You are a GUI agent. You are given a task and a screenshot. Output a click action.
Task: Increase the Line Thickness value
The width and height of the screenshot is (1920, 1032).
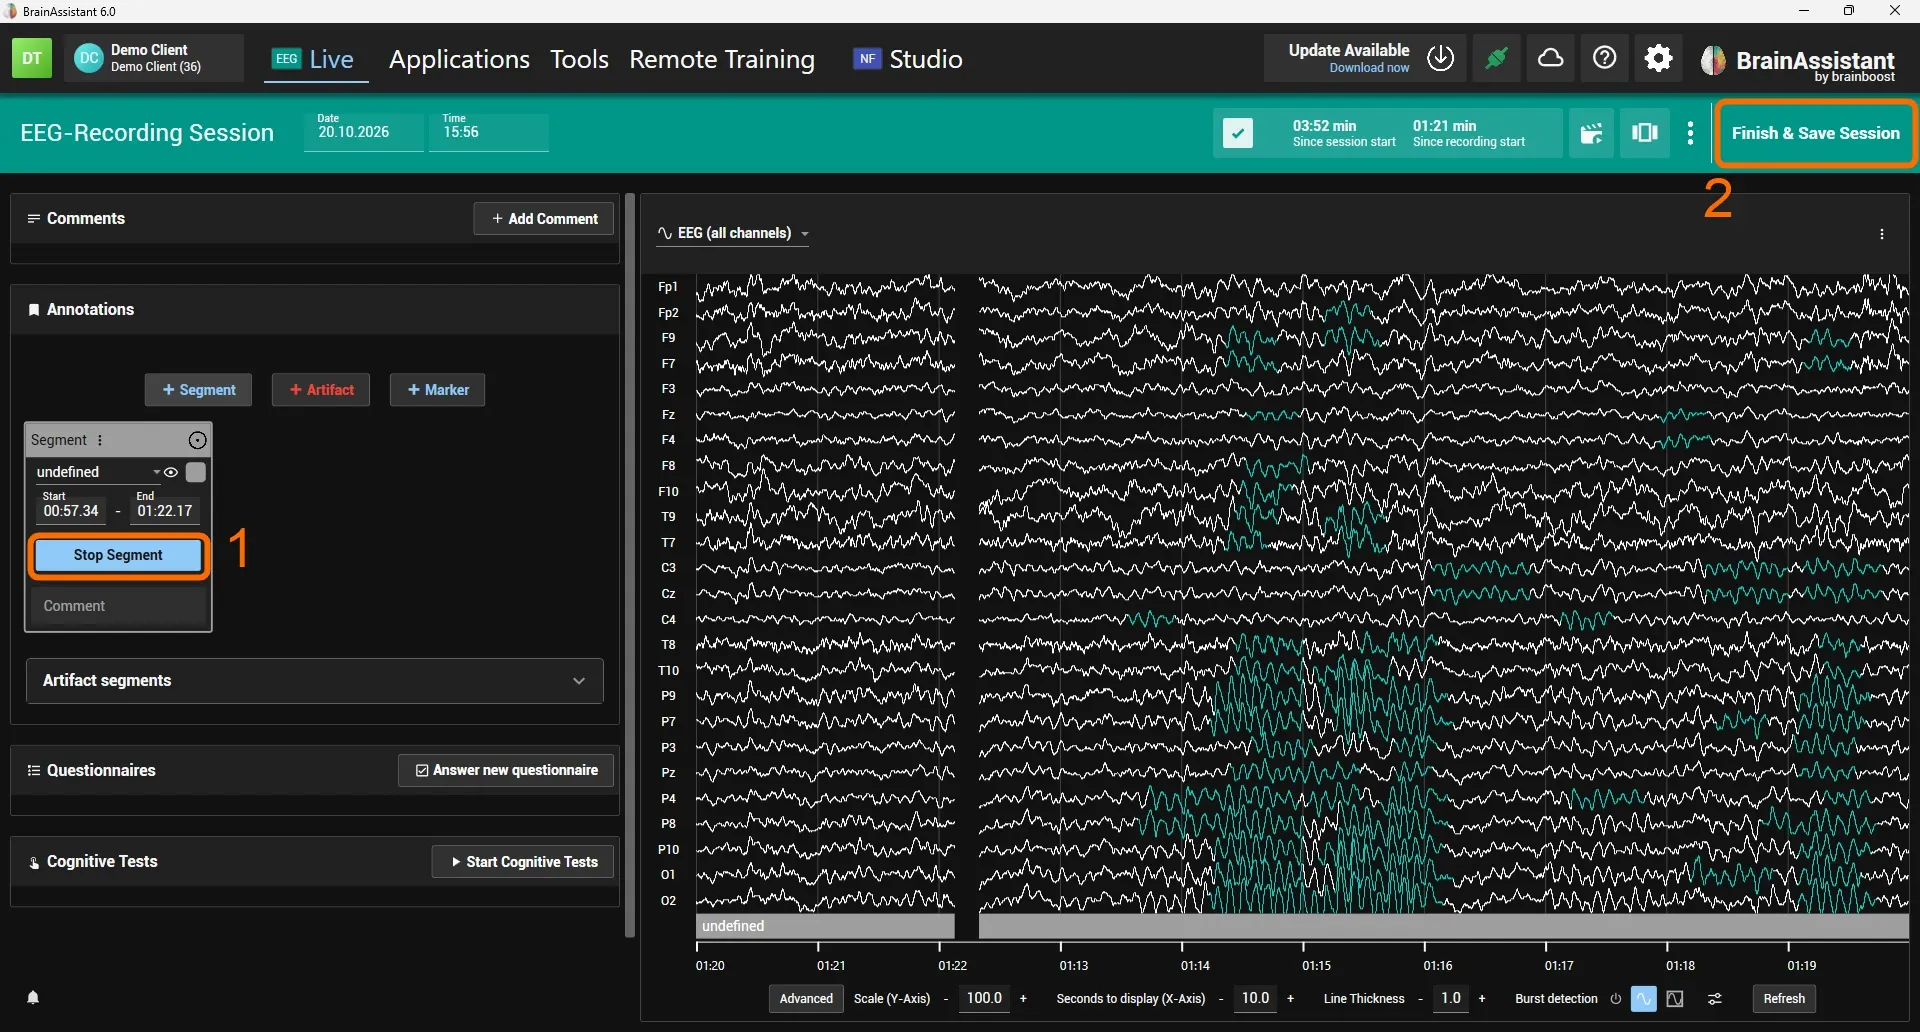coord(1482,999)
